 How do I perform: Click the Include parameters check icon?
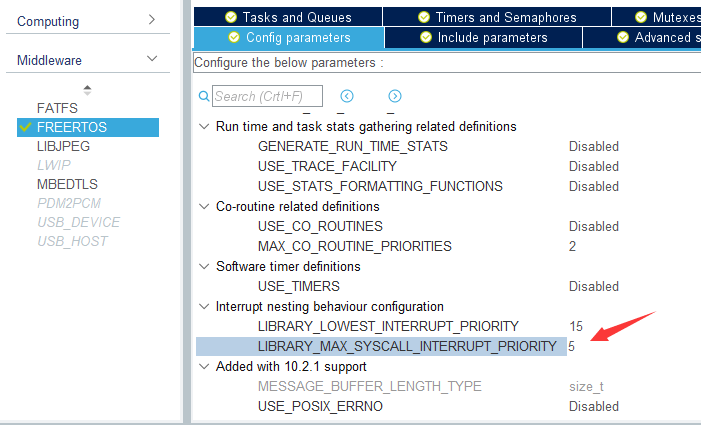pos(426,37)
